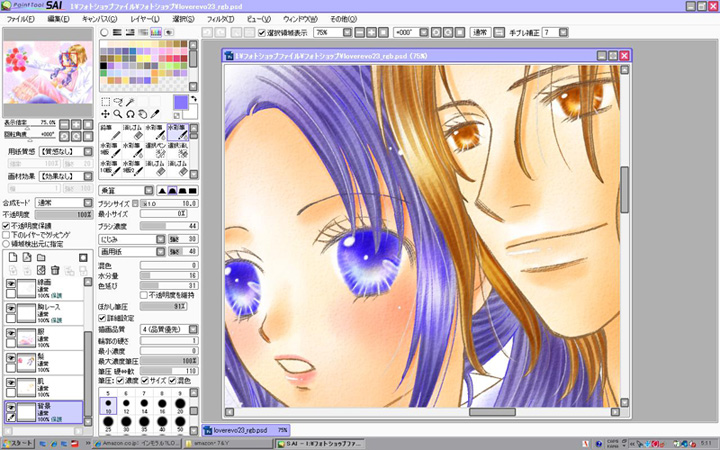Image resolution: width=720 pixels, height=450 pixels.
Task: Open the 画材効果 effect dropdown
Action: (x=65, y=176)
